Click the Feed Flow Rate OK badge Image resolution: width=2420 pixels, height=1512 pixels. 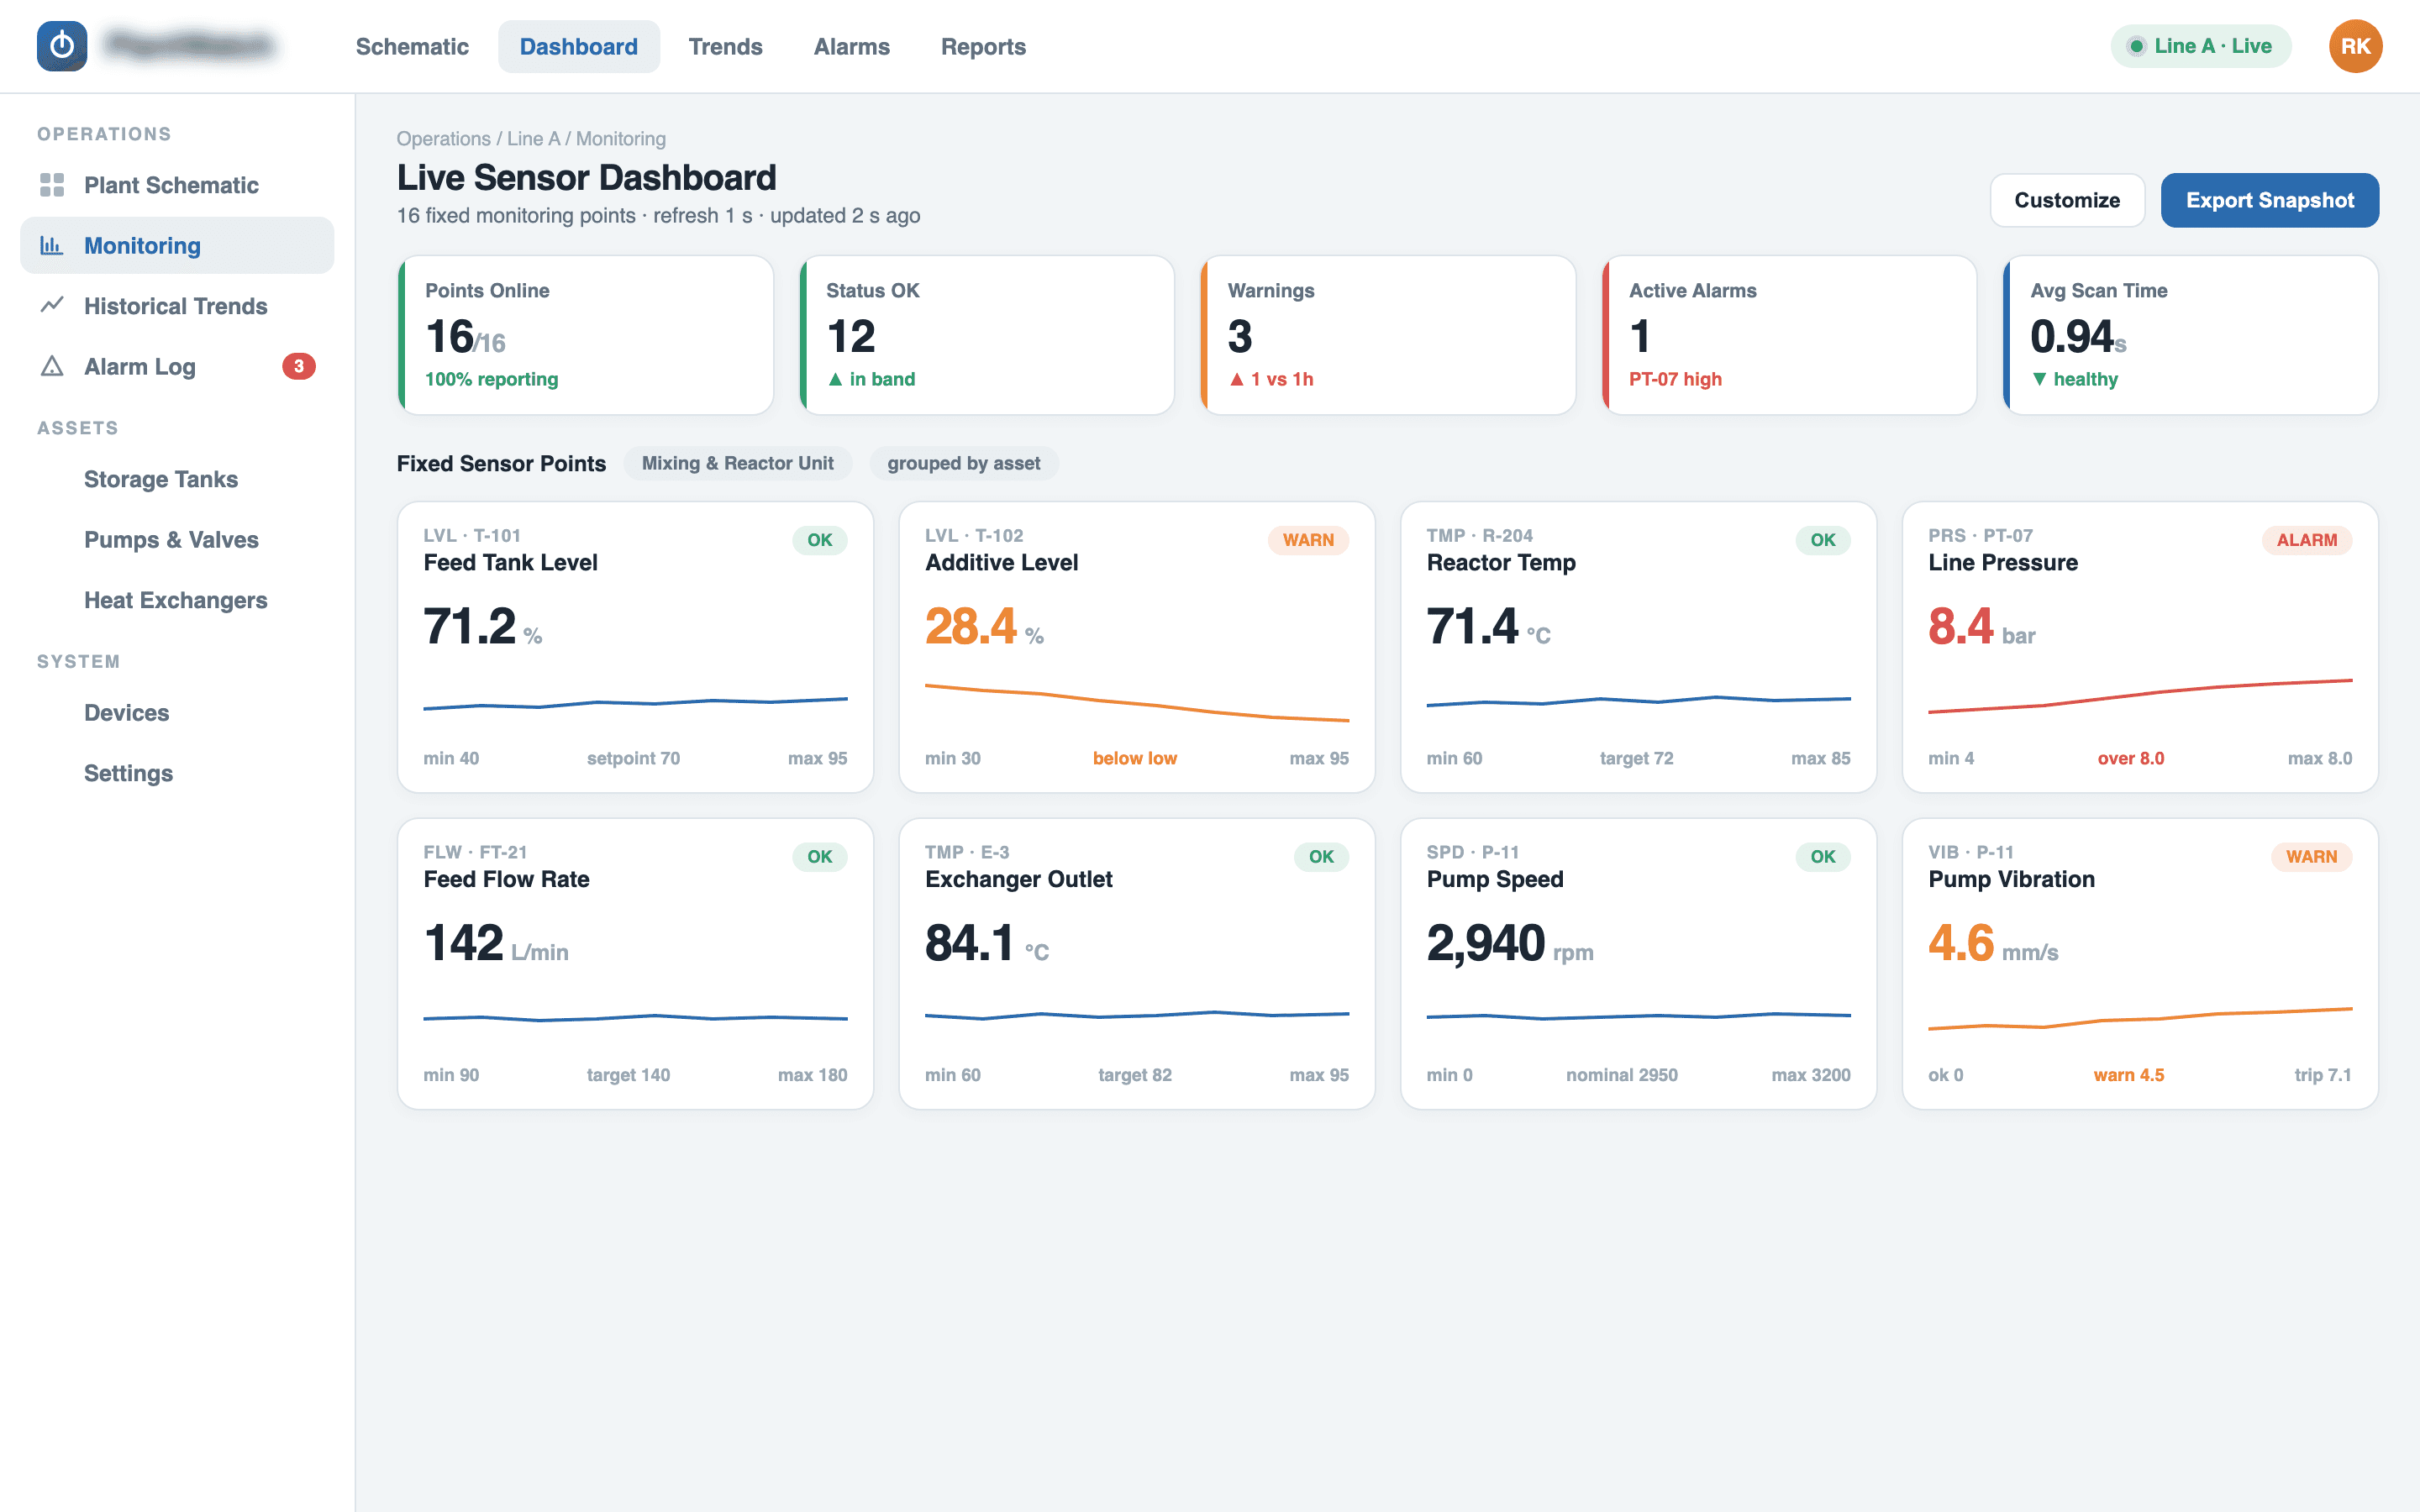[820, 857]
